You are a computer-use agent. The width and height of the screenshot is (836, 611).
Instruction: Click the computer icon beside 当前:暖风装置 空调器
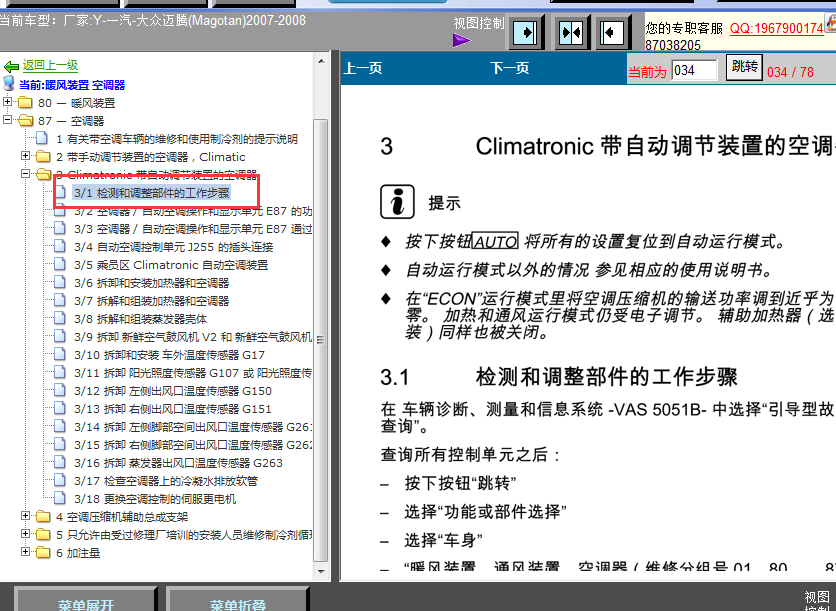click(x=9, y=84)
